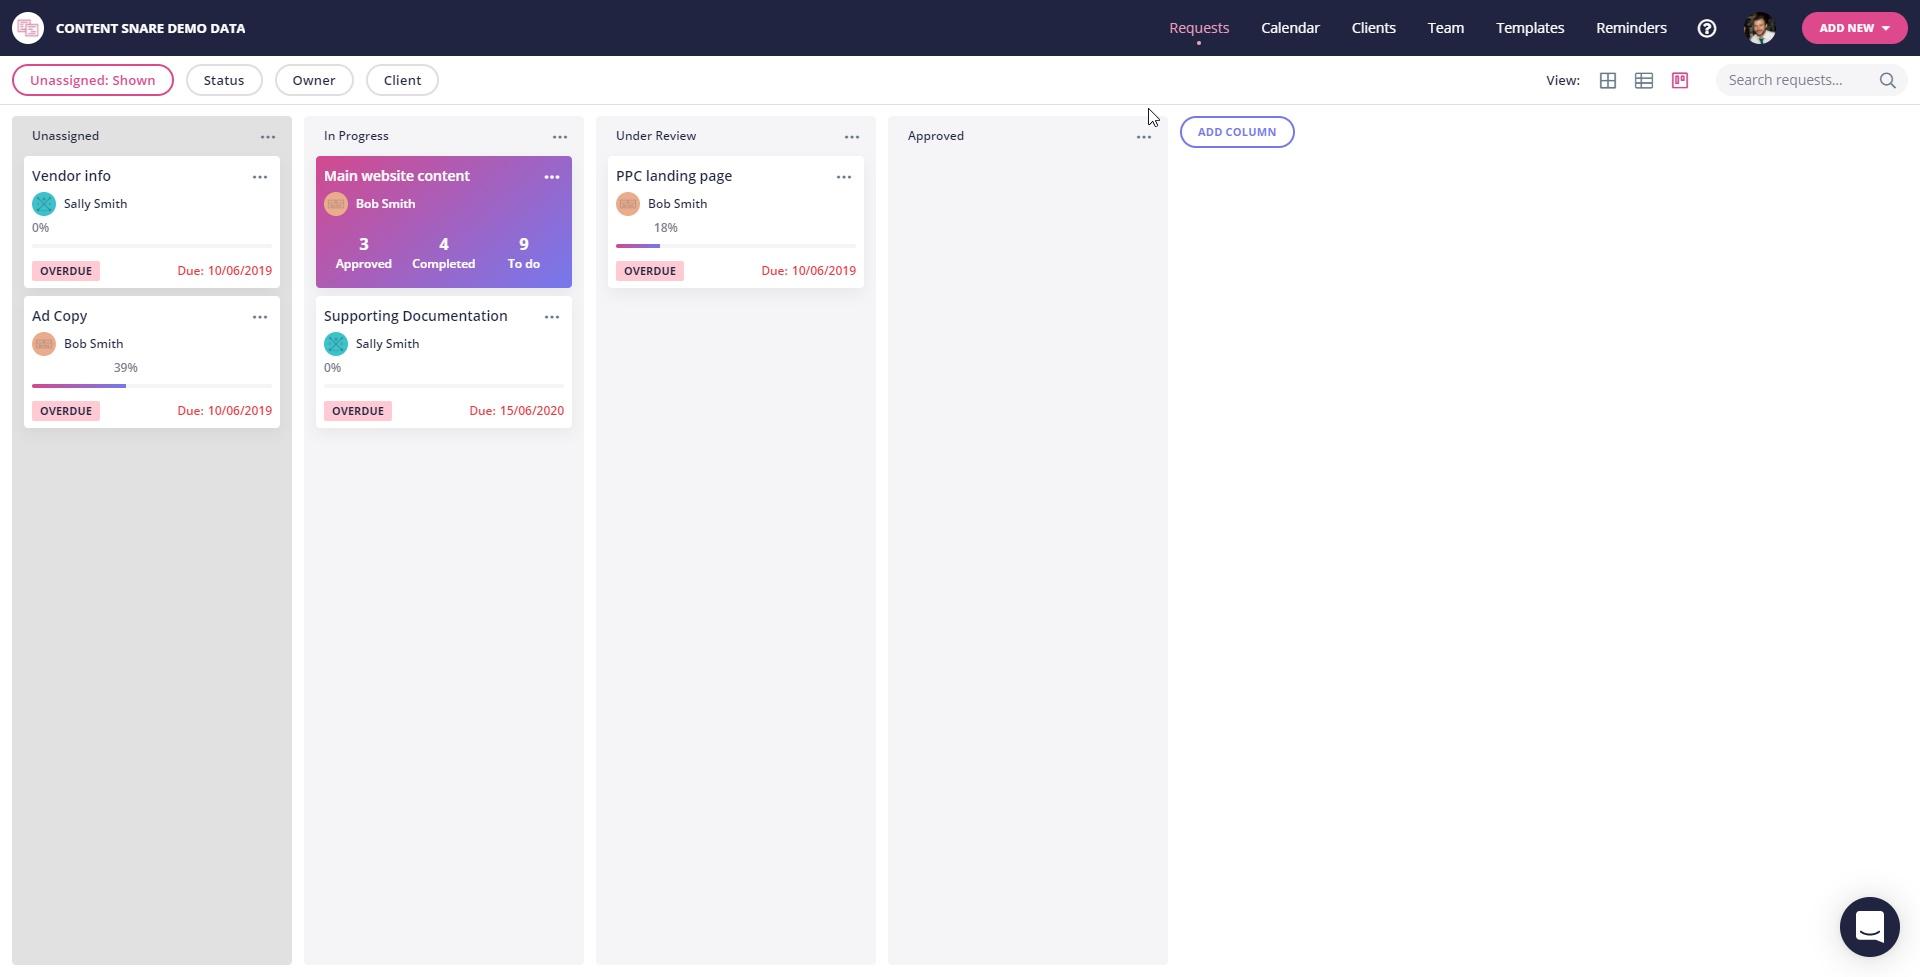Click Bob Smith avatar on Main website content

[336, 204]
